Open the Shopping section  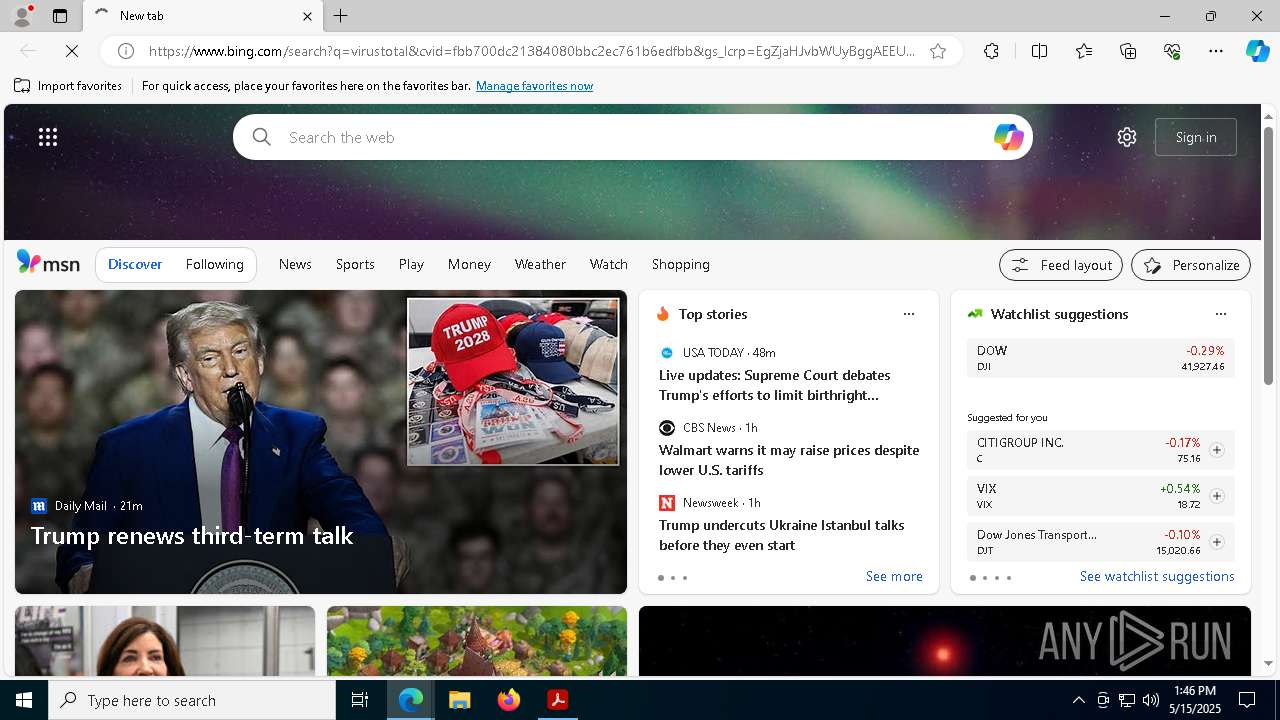[681, 264]
